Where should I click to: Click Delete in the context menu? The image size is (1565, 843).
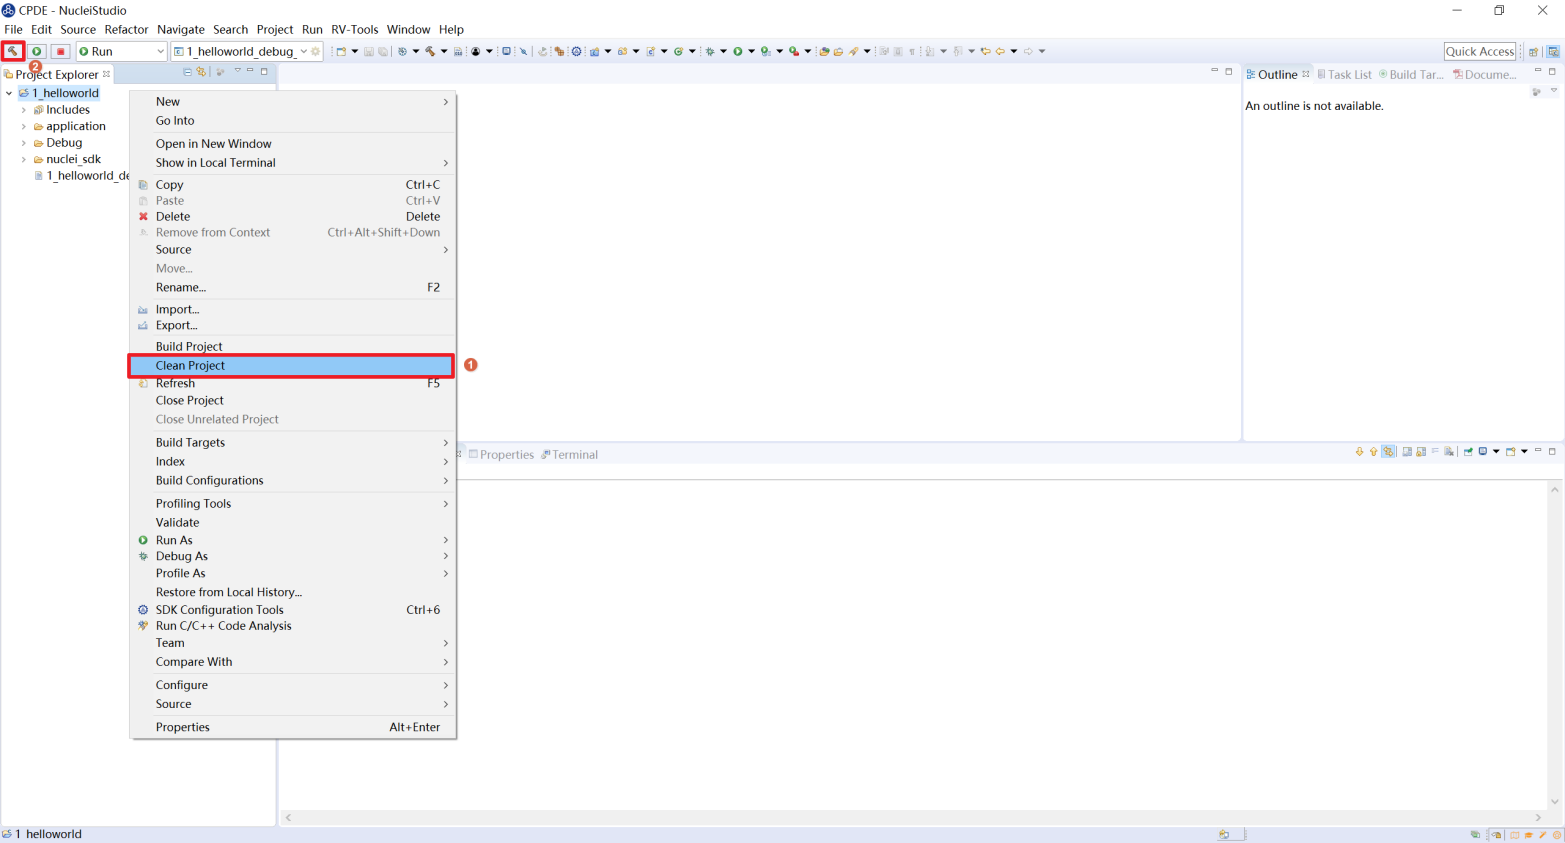pos(292,217)
